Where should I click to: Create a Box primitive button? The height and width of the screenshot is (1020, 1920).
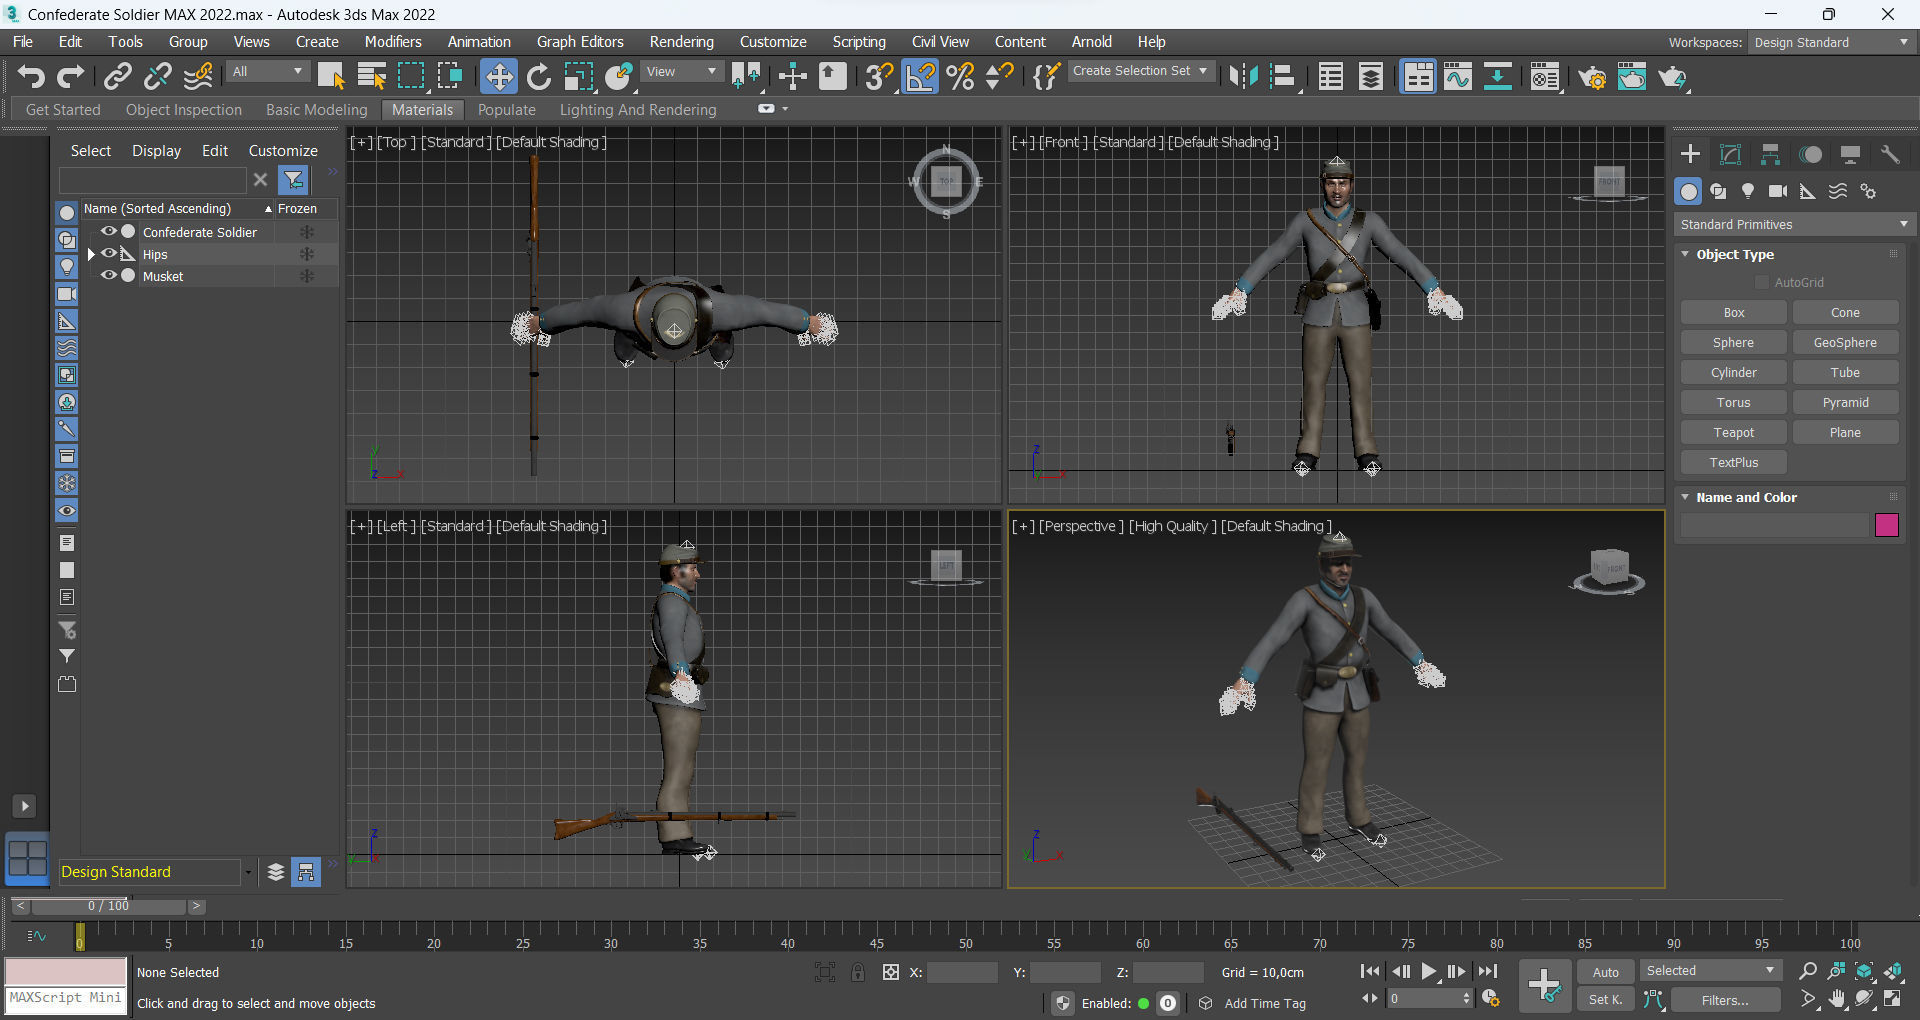tap(1734, 313)
